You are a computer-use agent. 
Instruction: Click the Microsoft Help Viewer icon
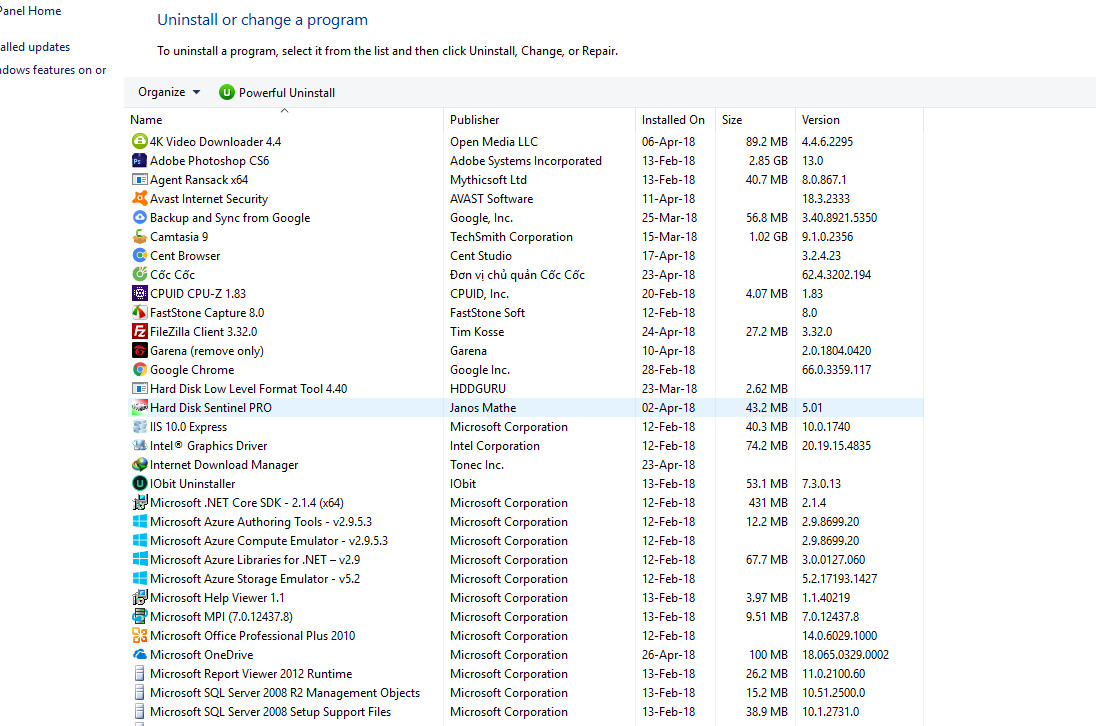click(140, 597)
